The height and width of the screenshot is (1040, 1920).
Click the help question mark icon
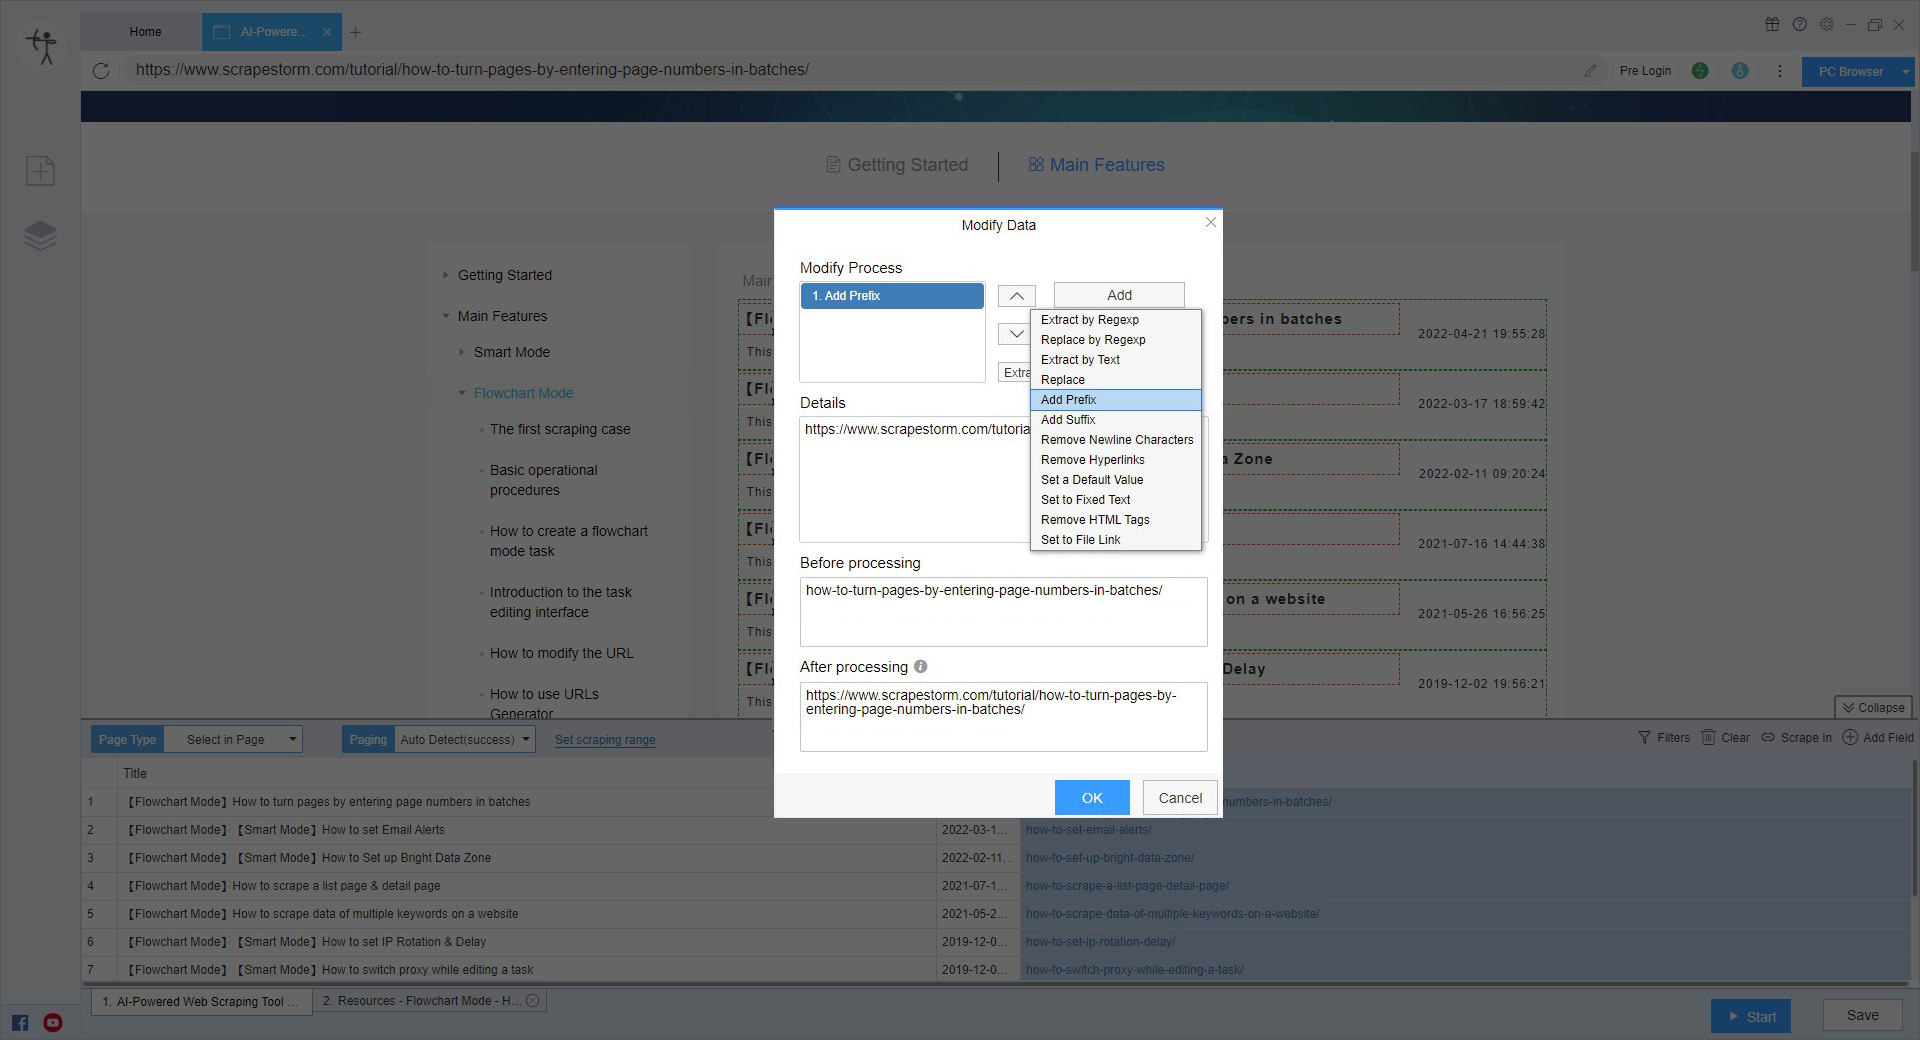(1799, 24)
